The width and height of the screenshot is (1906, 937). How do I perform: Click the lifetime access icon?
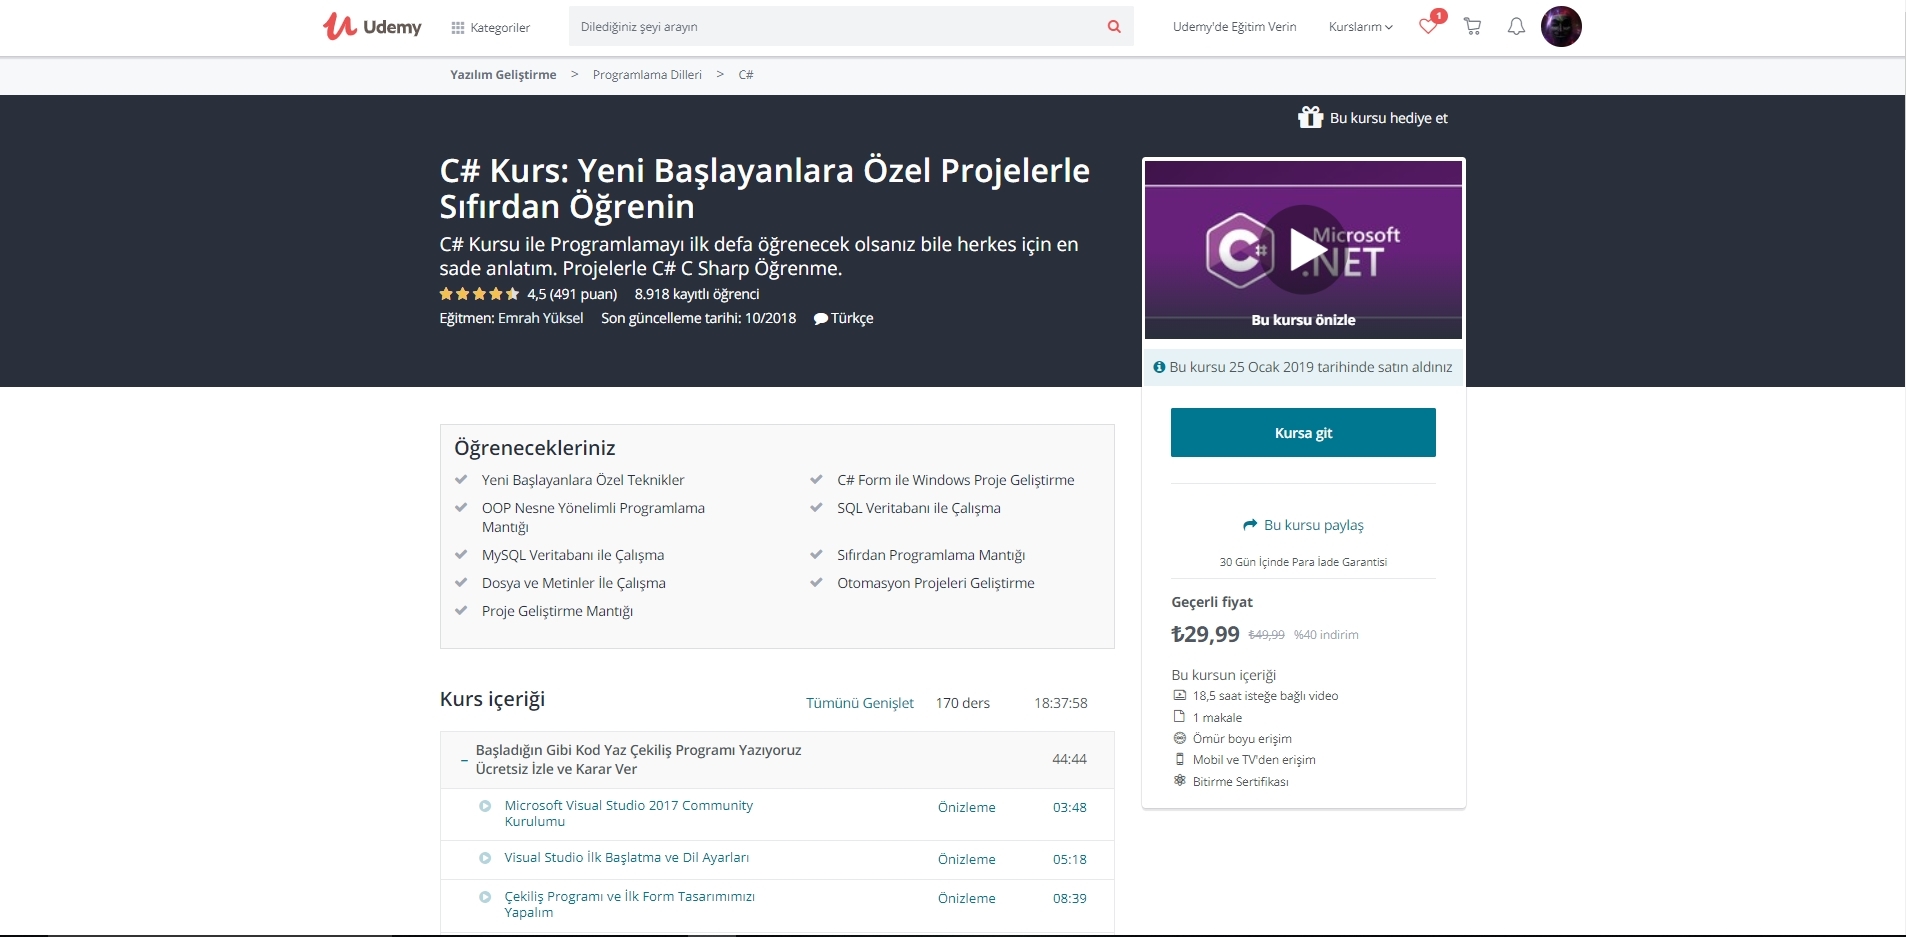tap(1179, 738)
